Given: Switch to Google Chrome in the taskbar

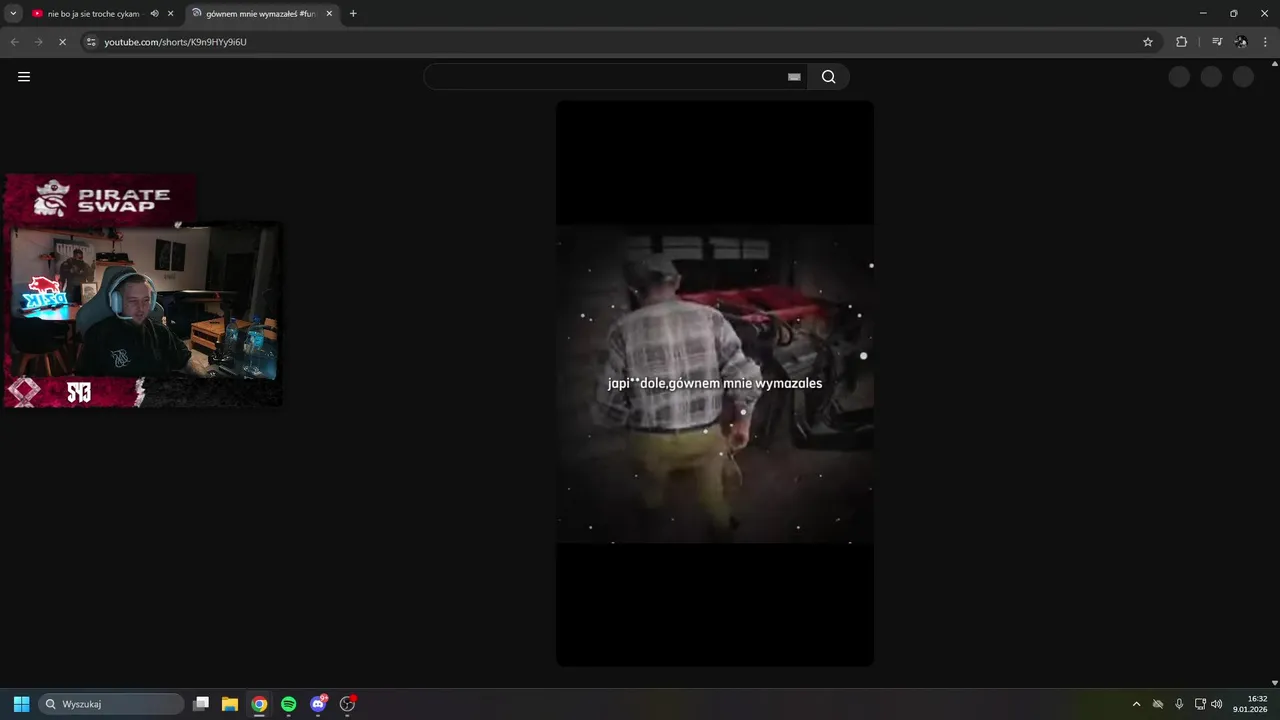Looking at the screenshot, I should [x=259, y=704].
